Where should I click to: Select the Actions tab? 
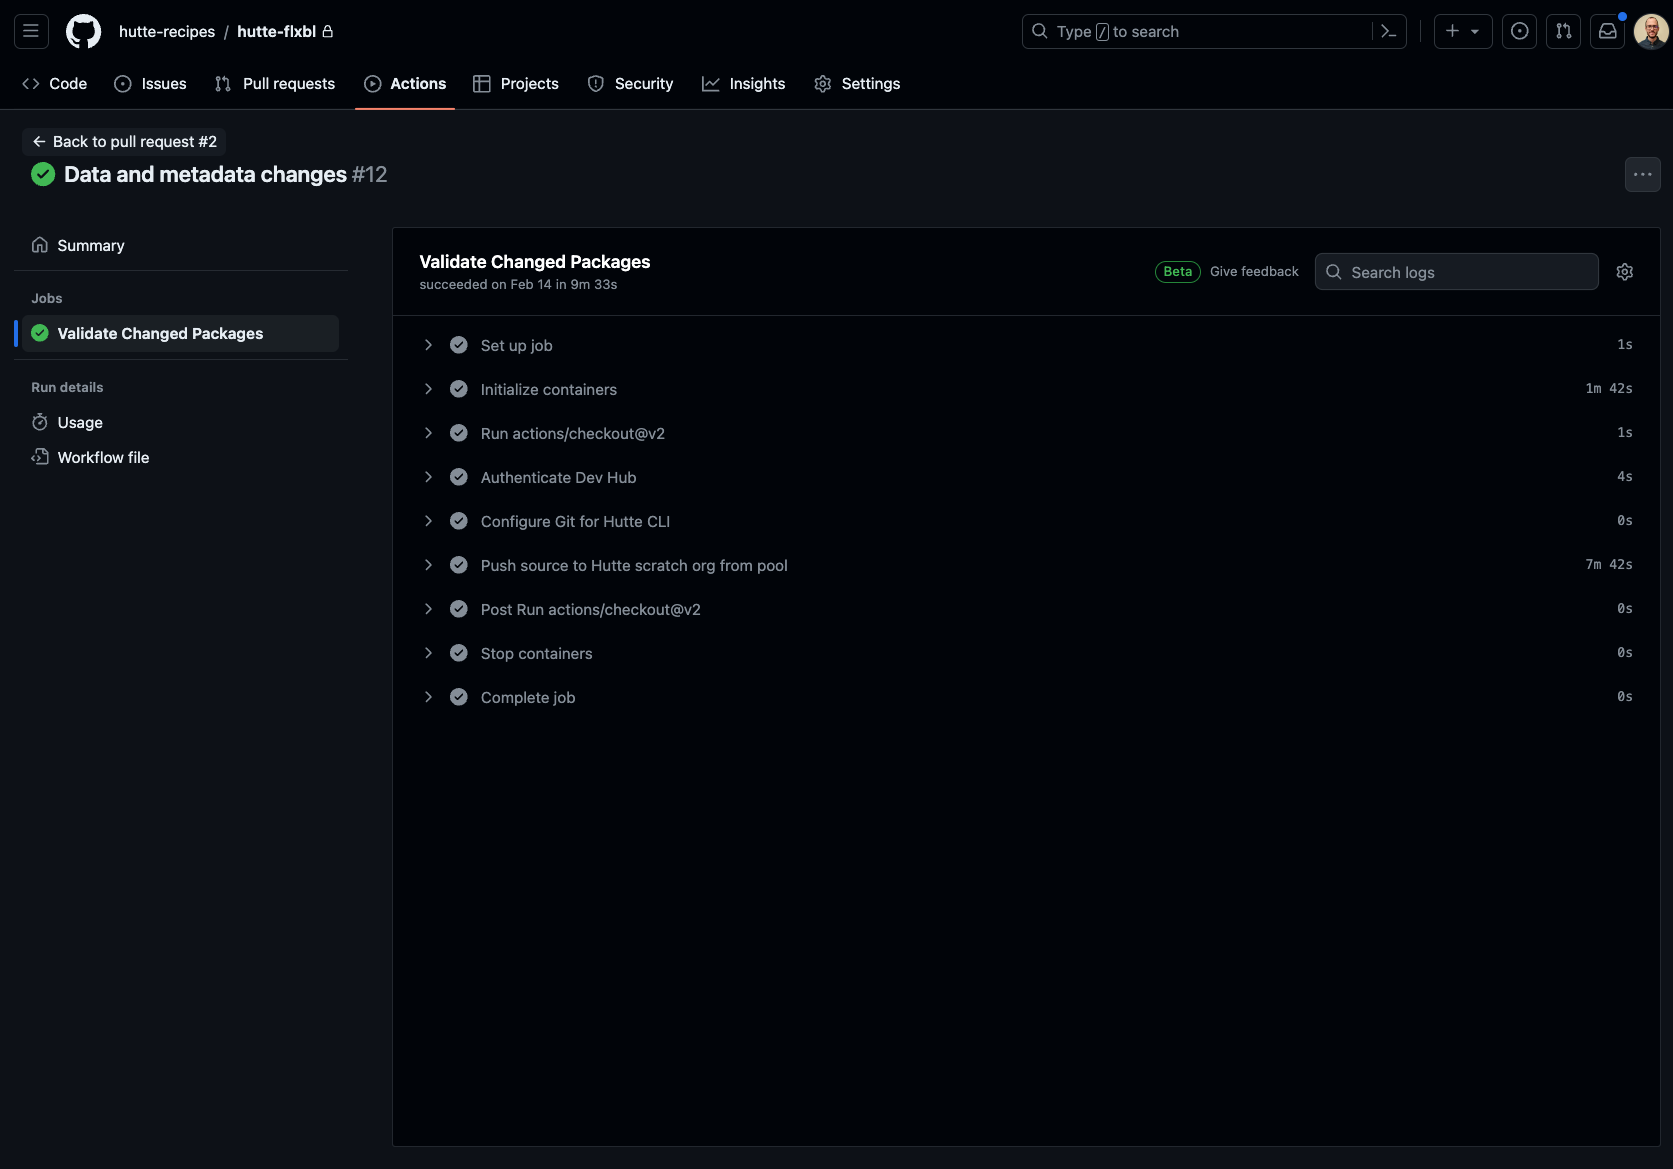(x=405, y=84)
